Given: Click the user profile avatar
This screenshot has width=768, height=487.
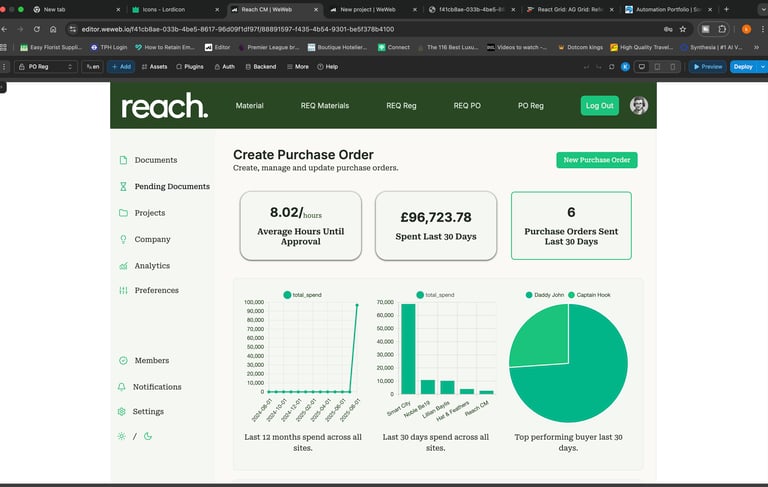Looking at the screenshot, I should pyautogui.click(x=639, y=105).
